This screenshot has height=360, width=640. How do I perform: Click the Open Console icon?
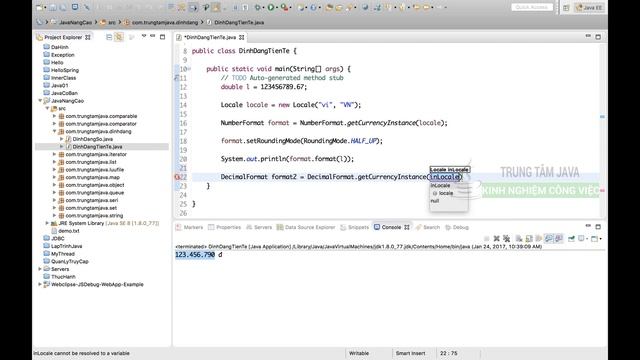tap(595, 238)
